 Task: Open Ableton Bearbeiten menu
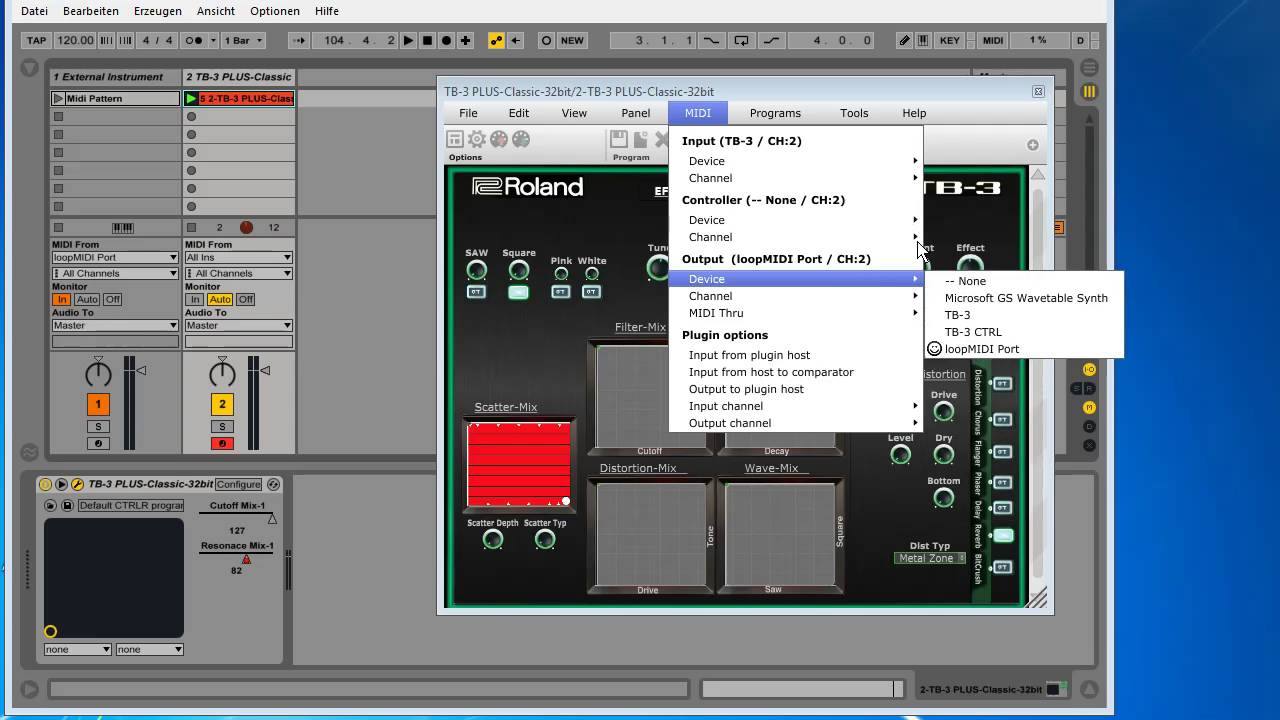[x=91, y=11]
